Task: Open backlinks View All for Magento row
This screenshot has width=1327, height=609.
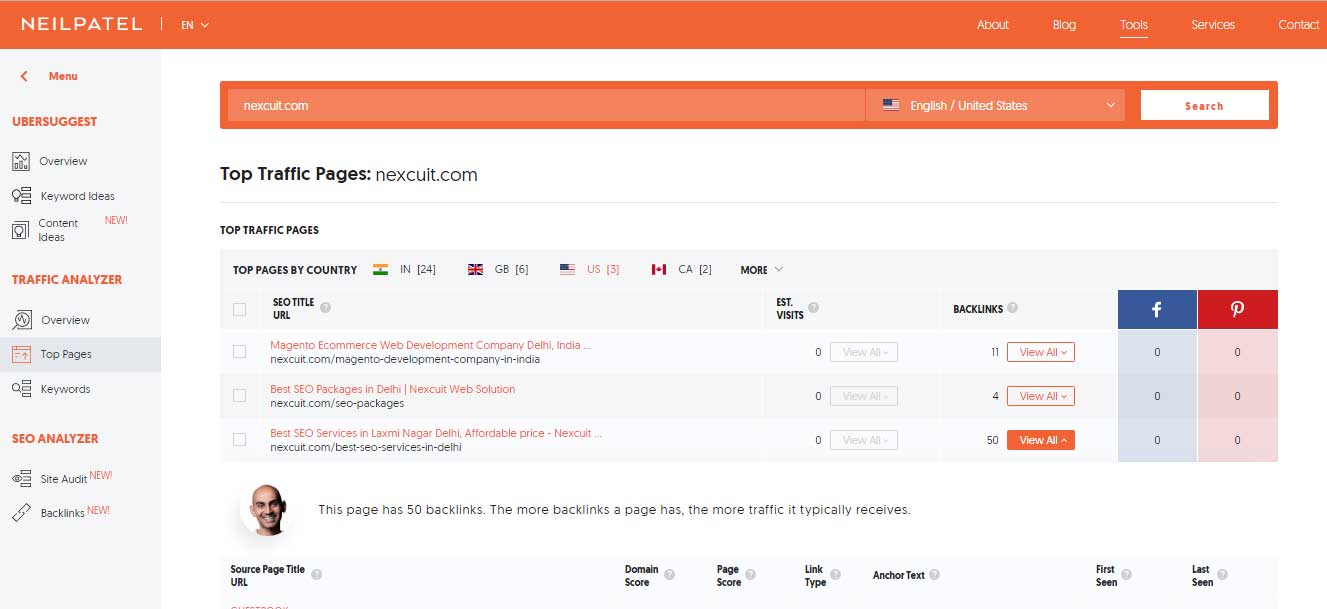Action: click(1041, 352)
